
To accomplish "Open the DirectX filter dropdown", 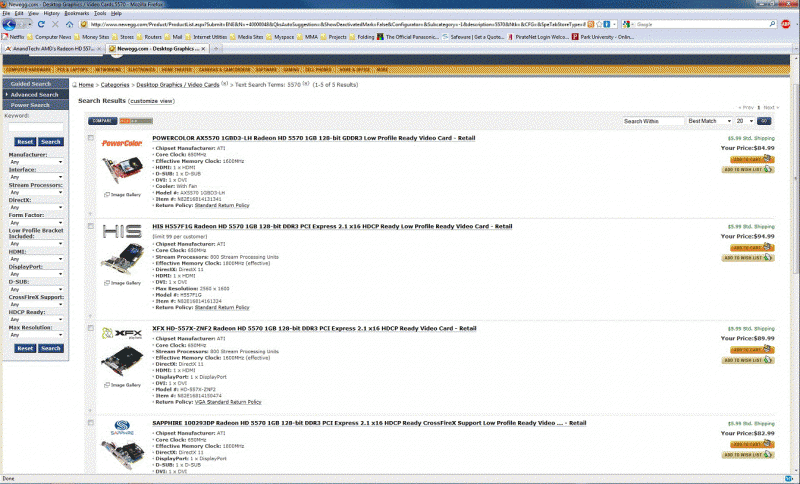I will point(36,208).
